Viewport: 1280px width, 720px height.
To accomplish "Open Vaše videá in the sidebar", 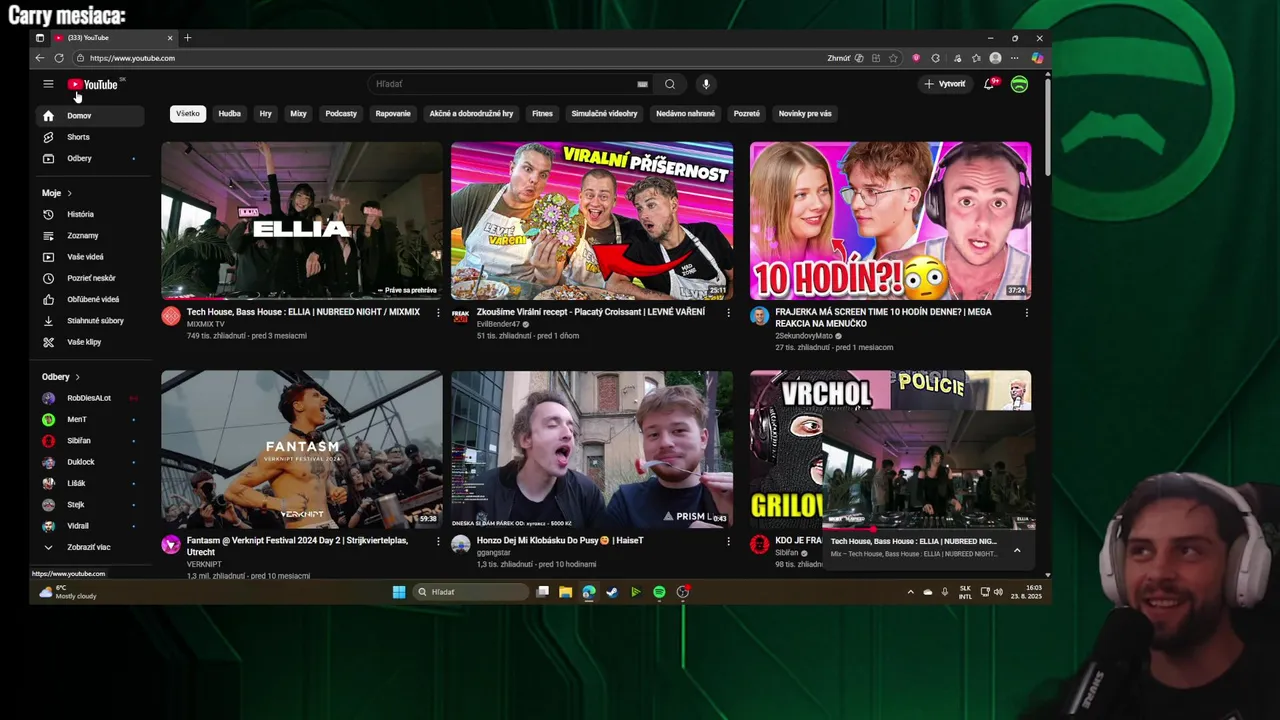I will point(91,257).
